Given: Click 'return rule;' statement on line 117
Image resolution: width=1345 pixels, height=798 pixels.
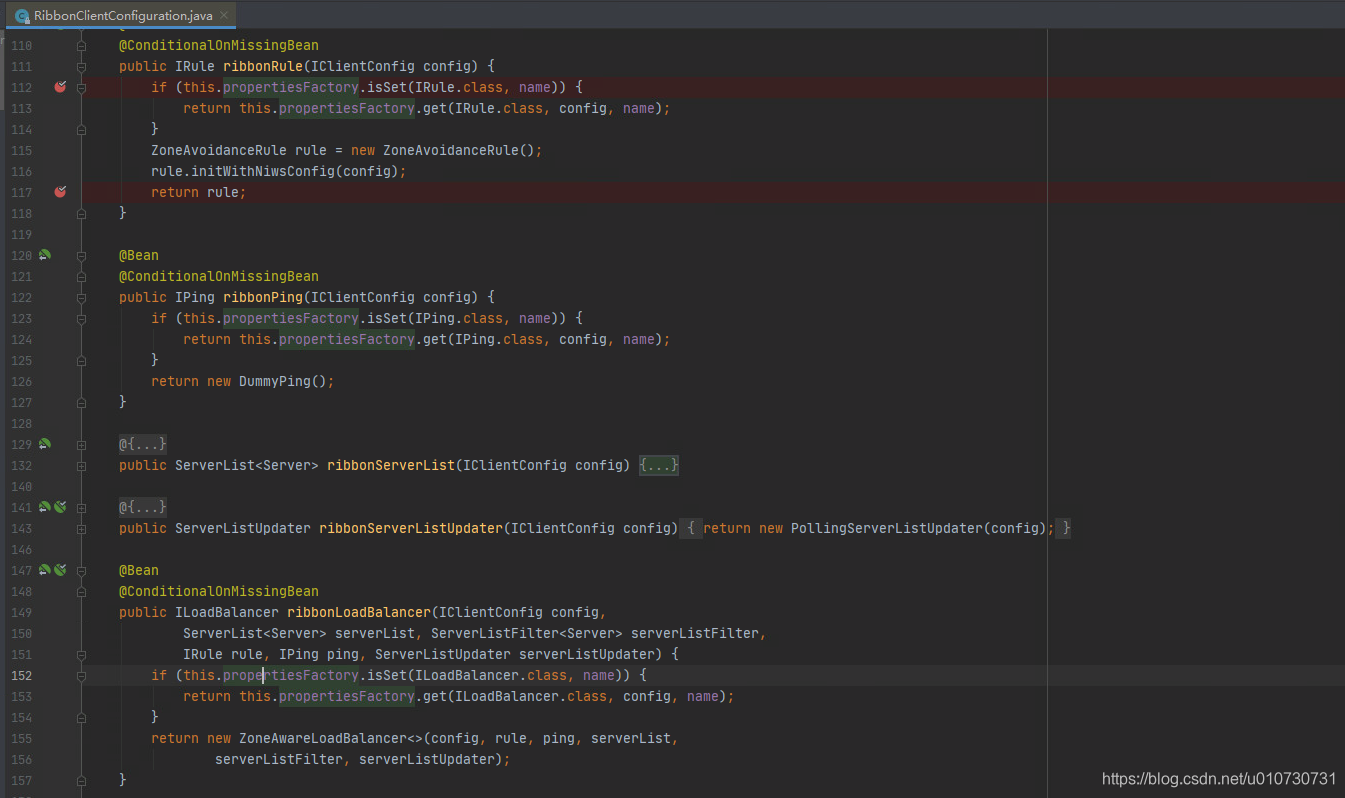Looking at the screenshot, I should (199, 192).
